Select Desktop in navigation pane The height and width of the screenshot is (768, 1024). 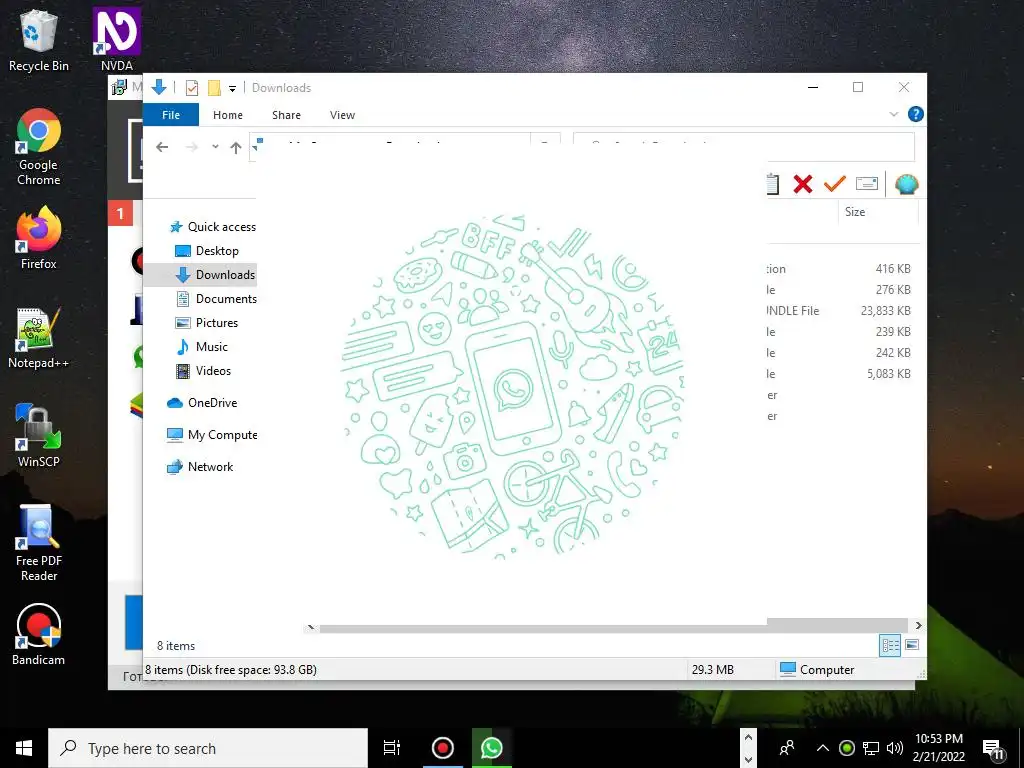(x=208, y=251)
